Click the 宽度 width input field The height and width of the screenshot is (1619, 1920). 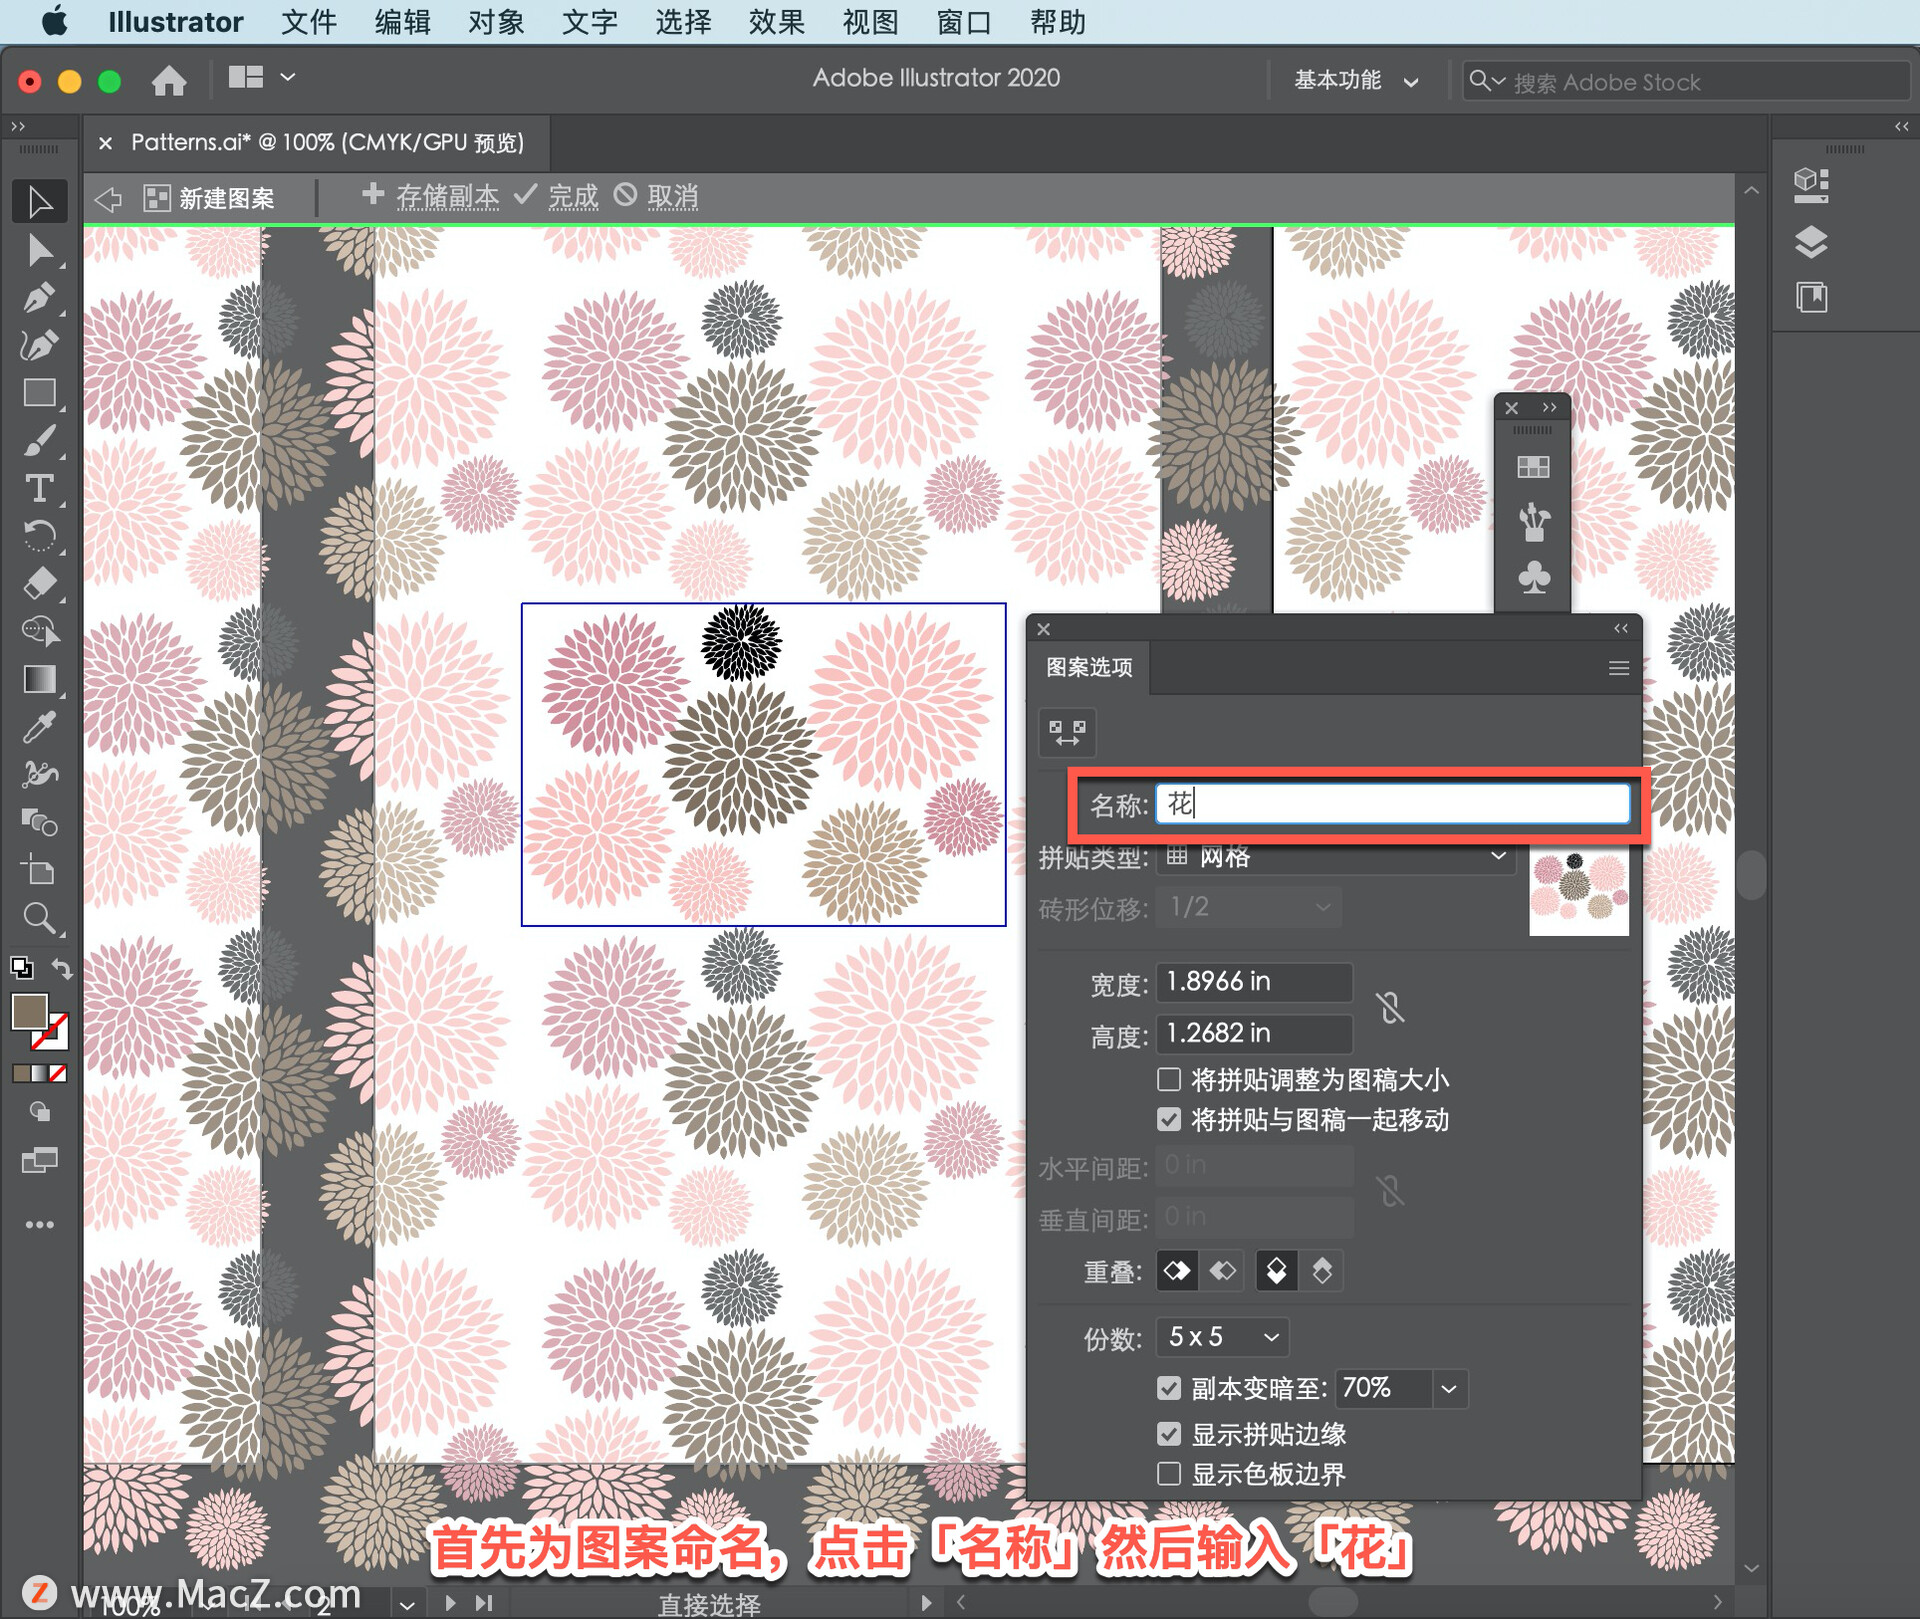1254,982
